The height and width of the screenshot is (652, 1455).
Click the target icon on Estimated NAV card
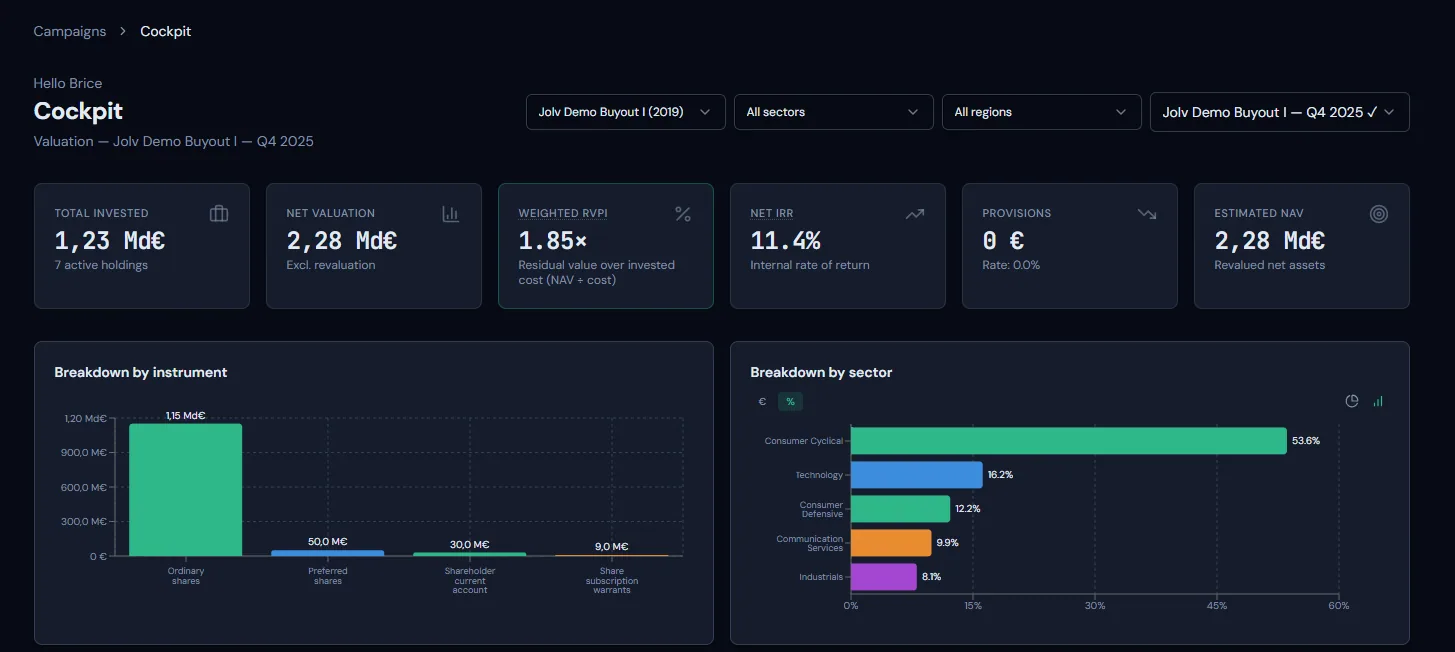click(x=1379, y=214)
